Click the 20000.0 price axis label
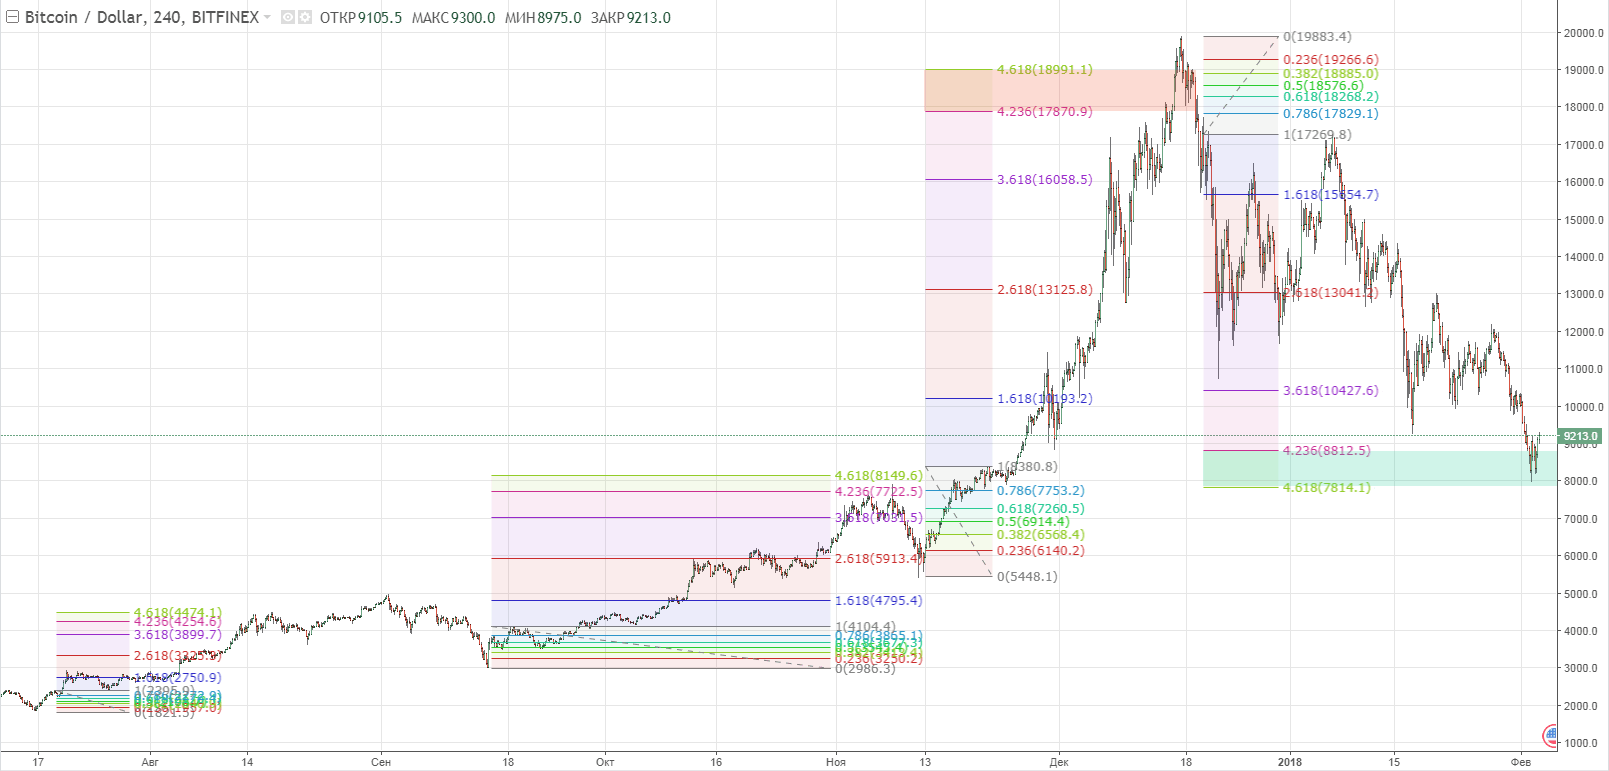 [x=1584, y=33]
